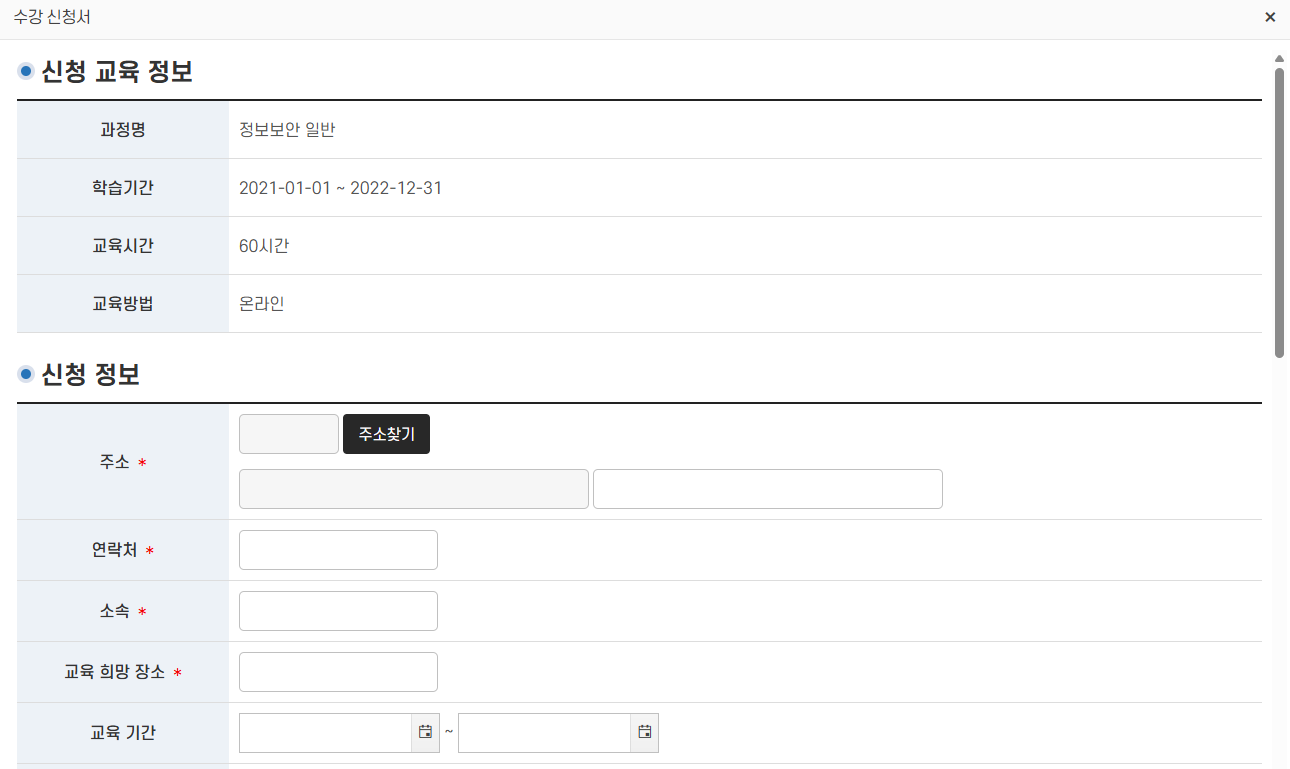This screenshot has width=1290, height=769.
Task: Click the postal code field beside 주소찾기
Action: pos(289,434)
